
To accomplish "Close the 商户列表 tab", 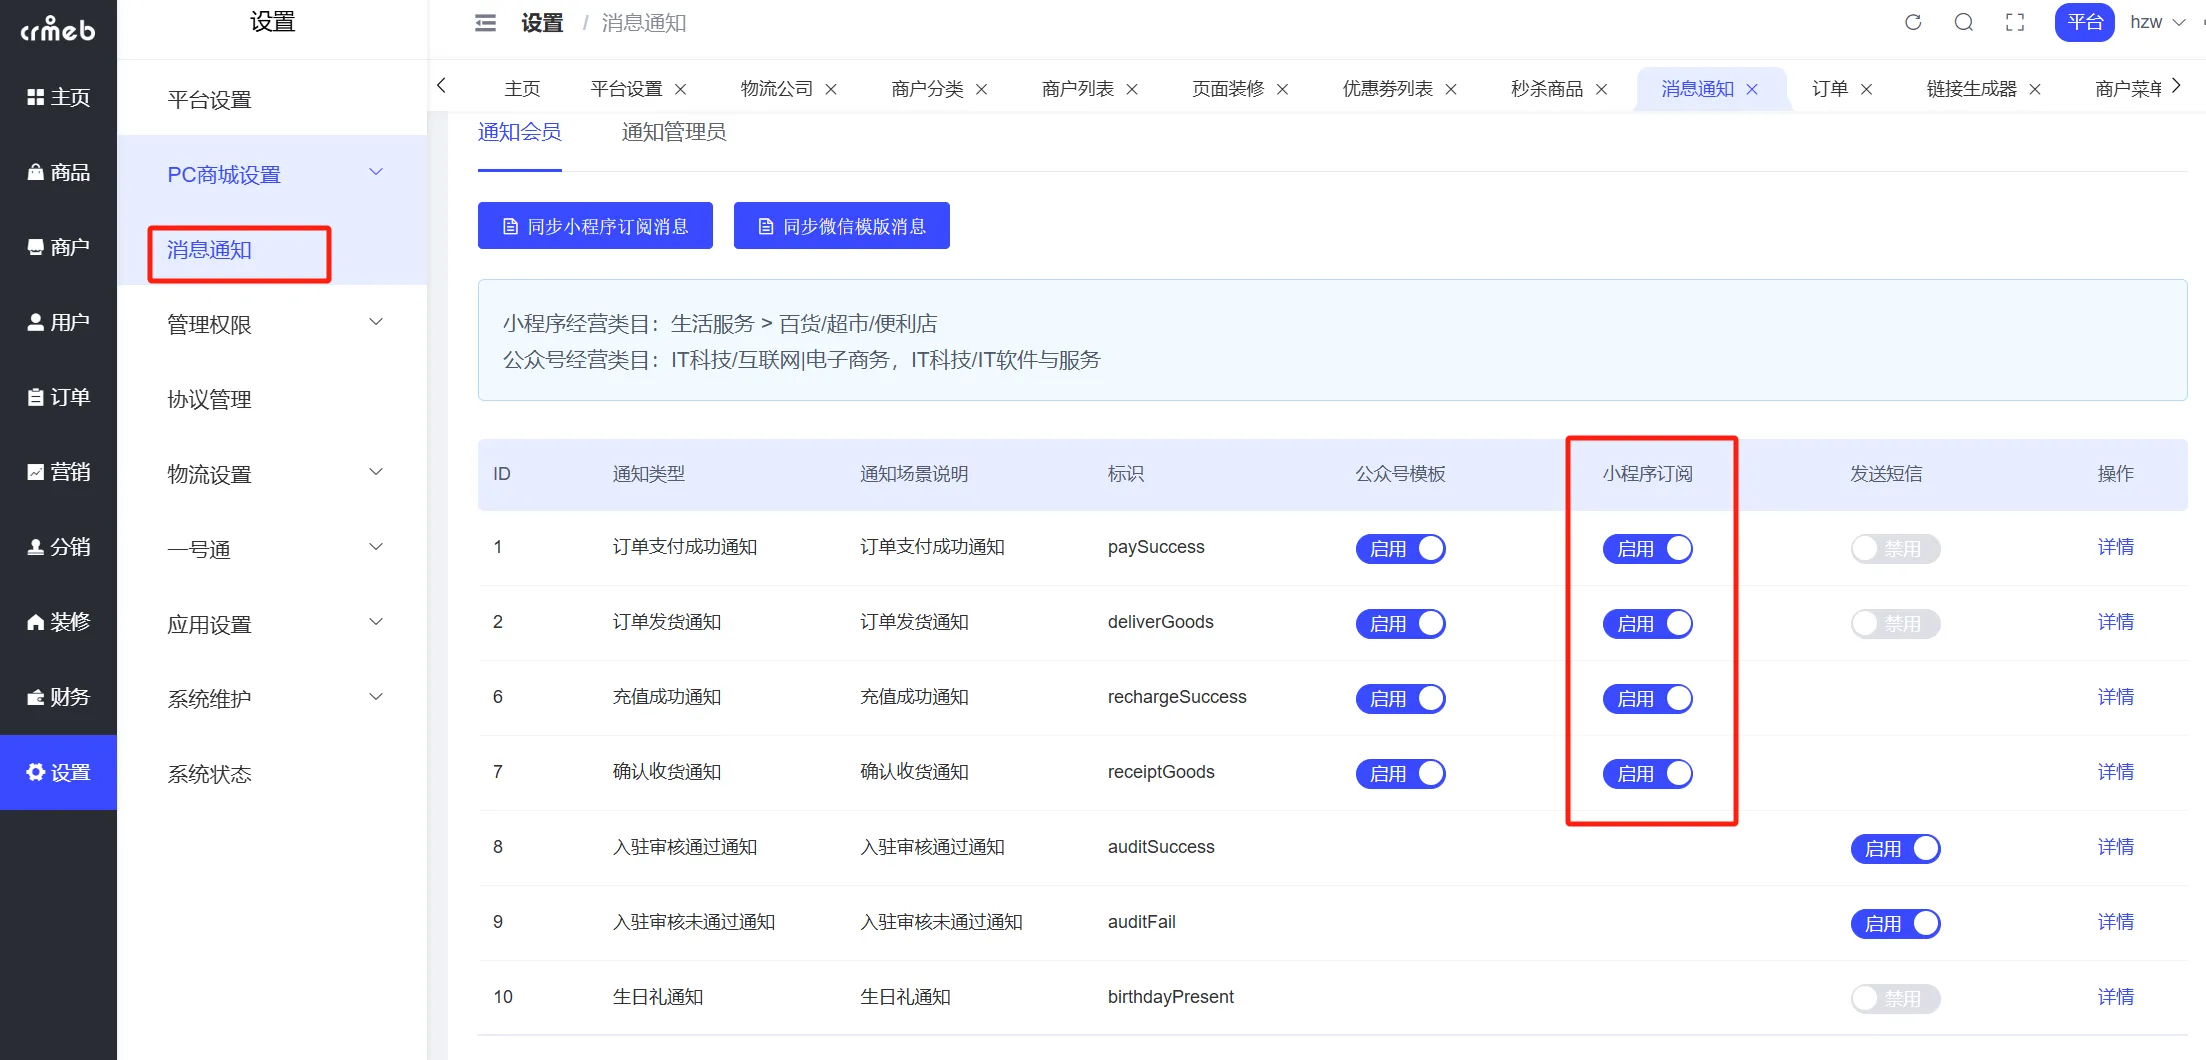I will coord(1132,89).
